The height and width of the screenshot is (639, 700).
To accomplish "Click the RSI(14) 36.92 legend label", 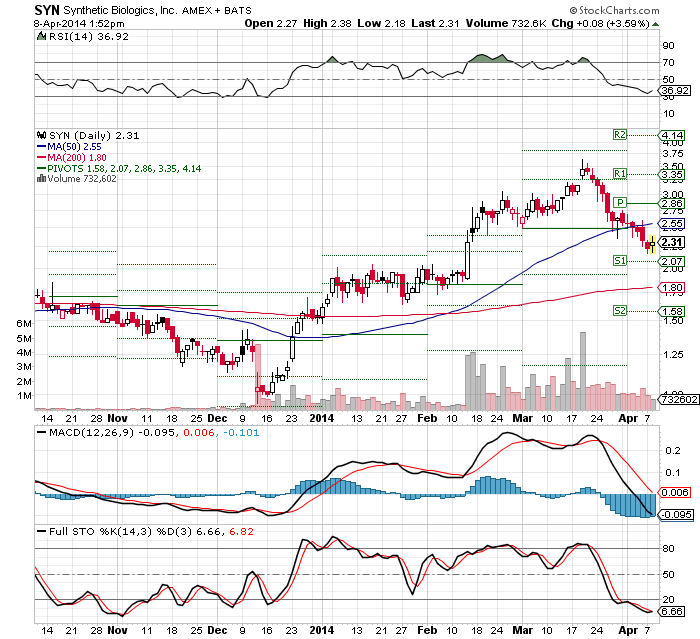I will [x=89, y=37].
